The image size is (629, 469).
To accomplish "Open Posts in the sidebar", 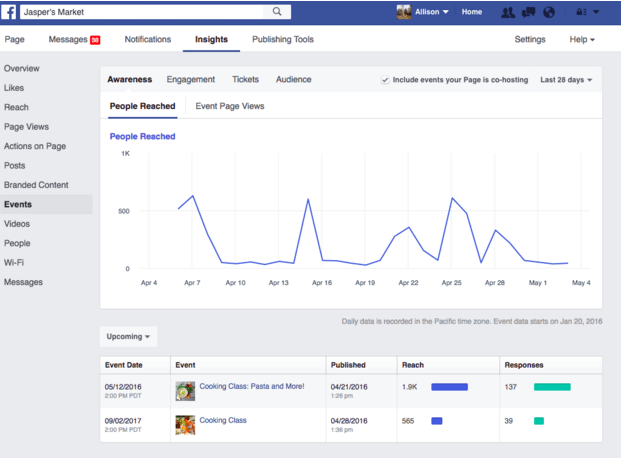I will [x=15, y=166].
